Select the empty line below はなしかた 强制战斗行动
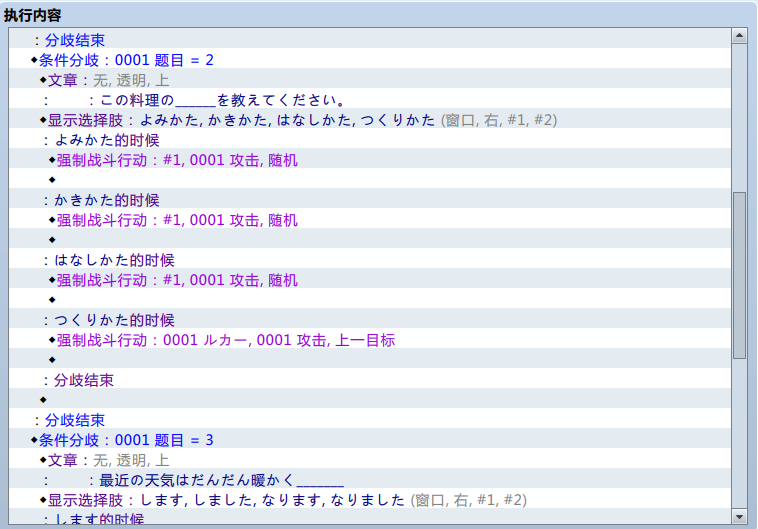 [x=370, y=300]
